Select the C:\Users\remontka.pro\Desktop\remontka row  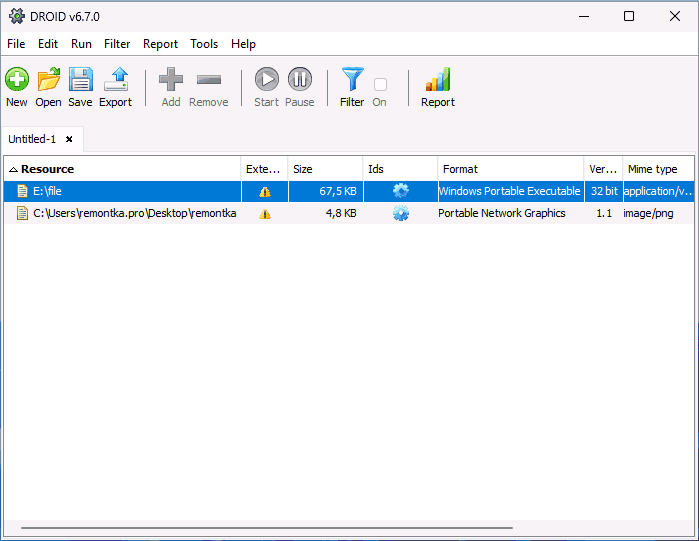[349, 213]
